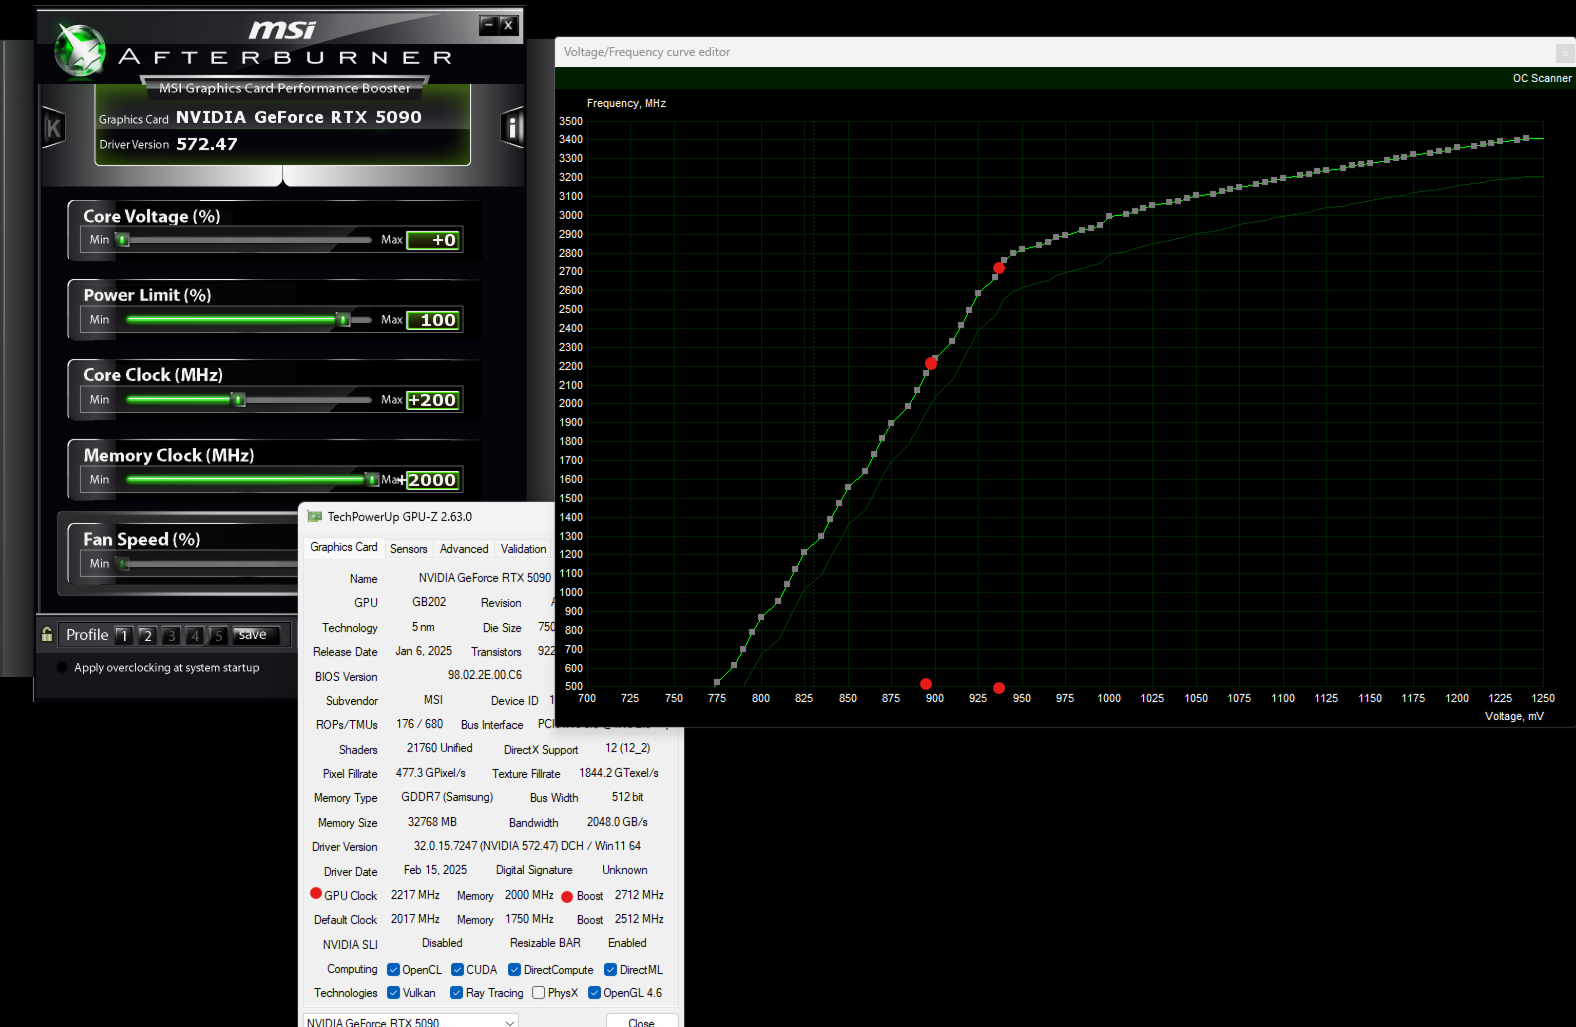Open the Advanced tab in GPU-Z
The image size is (1576, 1027).
pos(464,549)
